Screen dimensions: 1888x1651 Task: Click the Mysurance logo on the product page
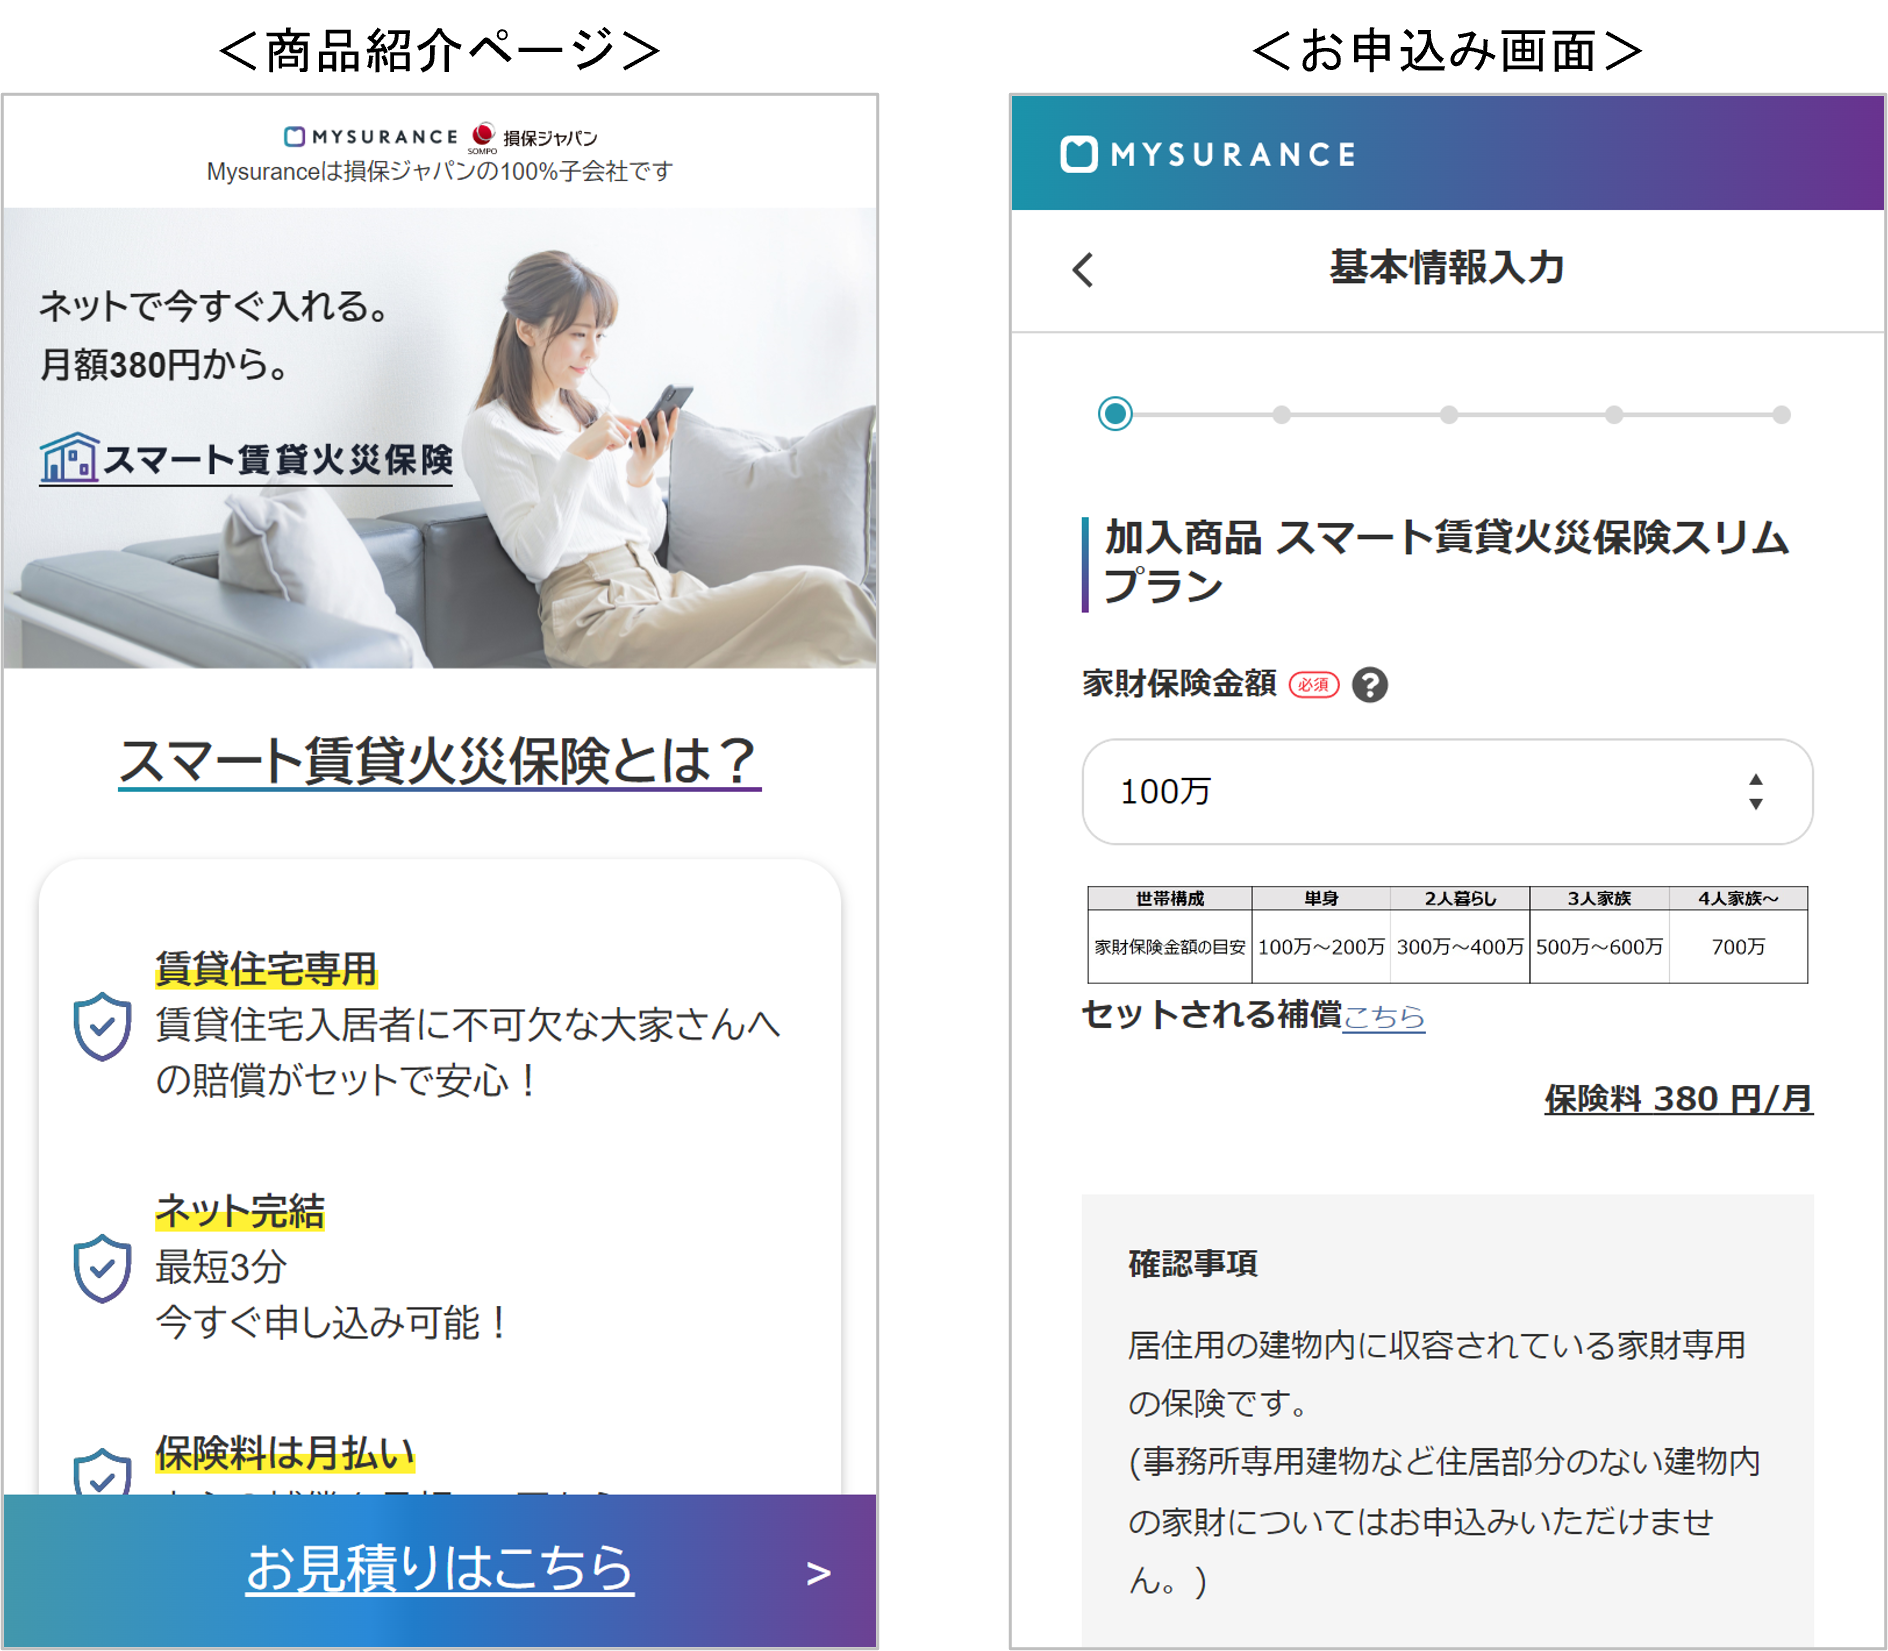pyautogui.click(x=371, y=136)
